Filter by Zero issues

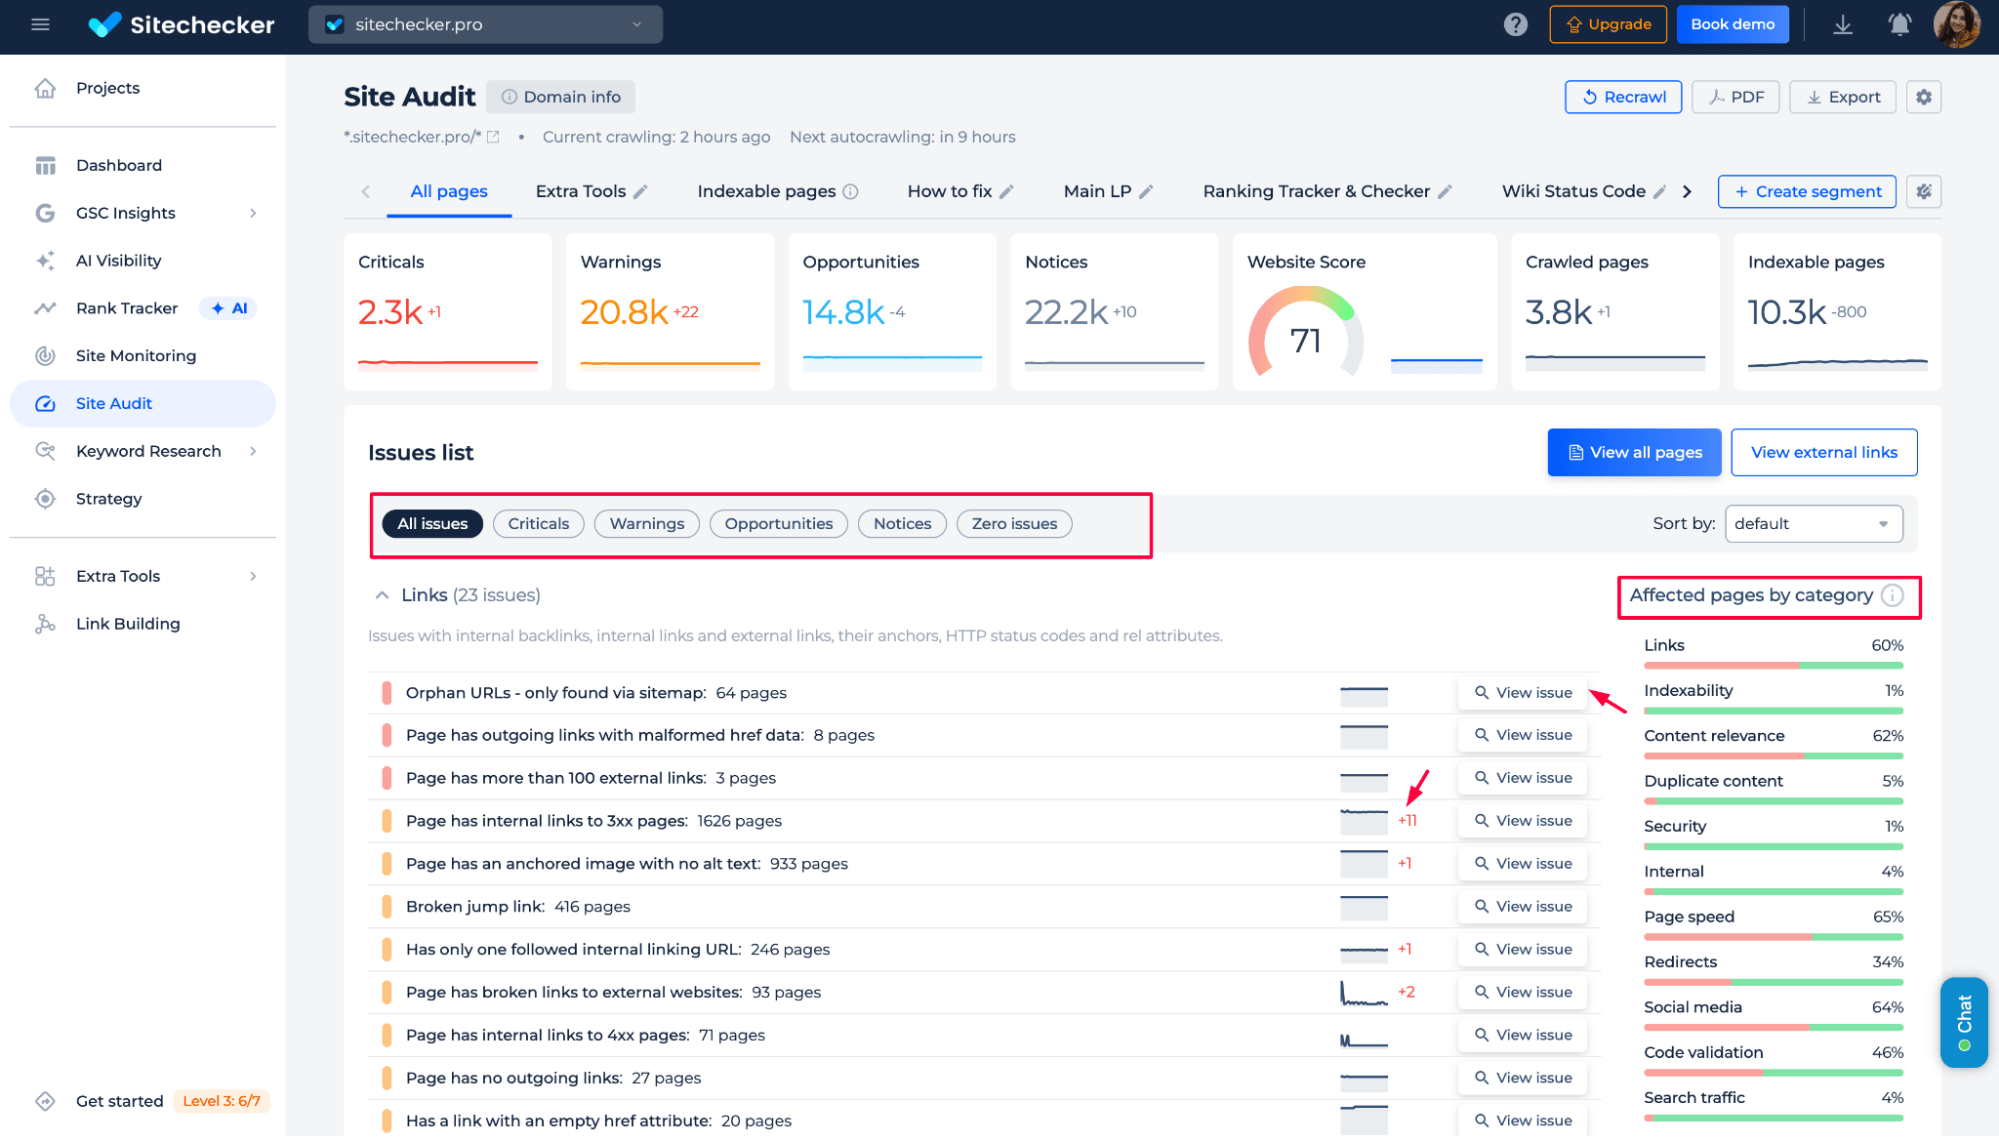[1014, 523]
